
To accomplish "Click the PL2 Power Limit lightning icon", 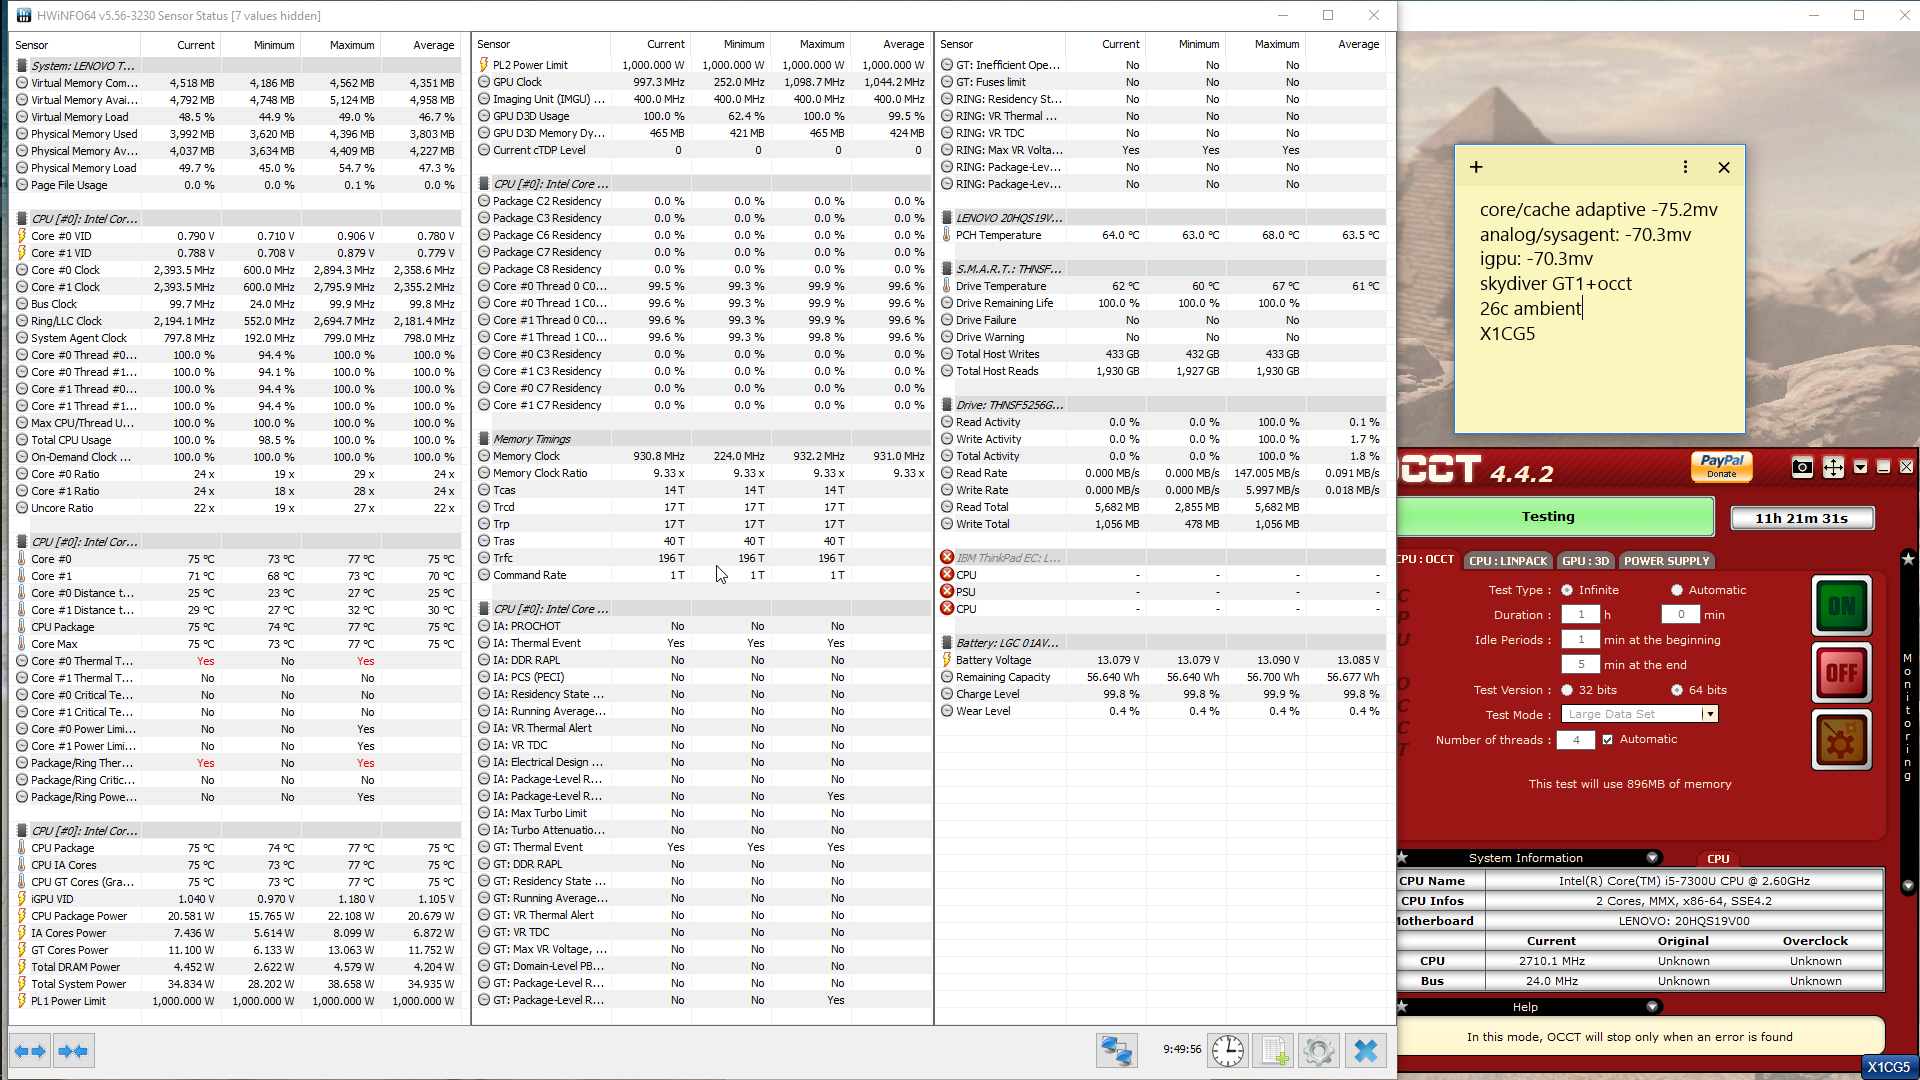I will [484, 65].
